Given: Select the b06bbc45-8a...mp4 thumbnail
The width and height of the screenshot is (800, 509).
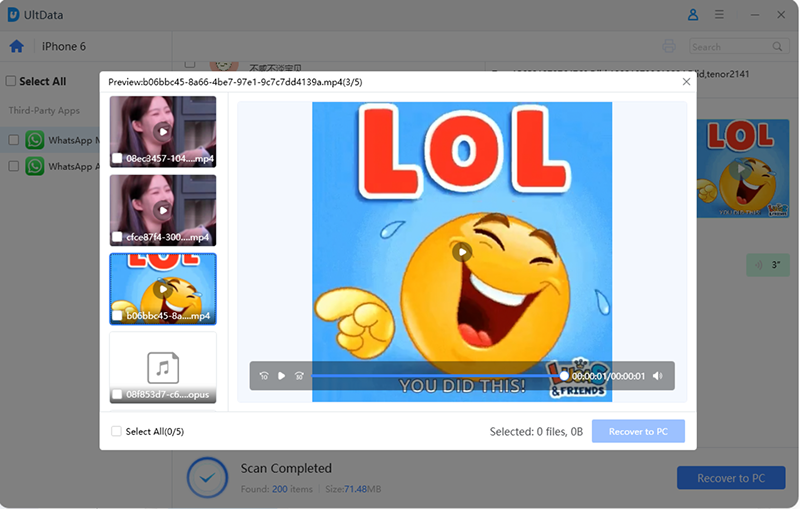Looking at the screenshot, I should click(x=163, y=289).
